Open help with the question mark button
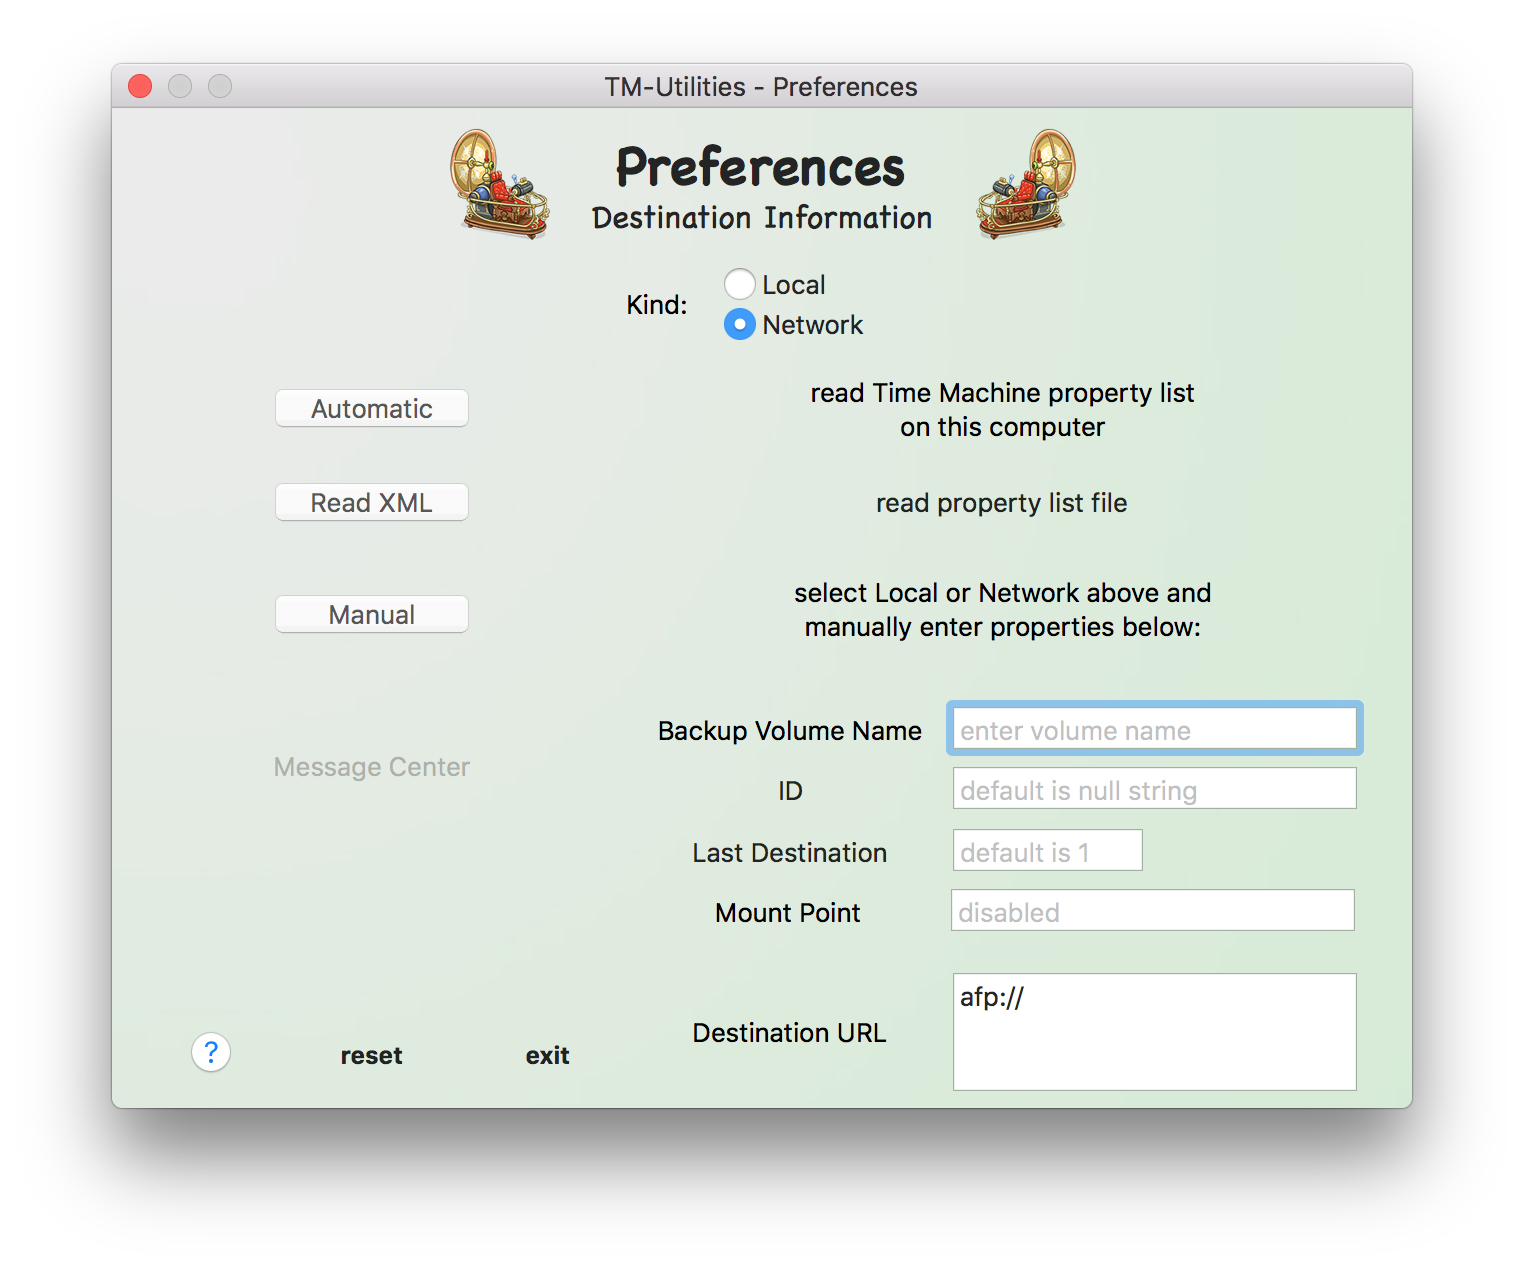 tap(211, 1052)
